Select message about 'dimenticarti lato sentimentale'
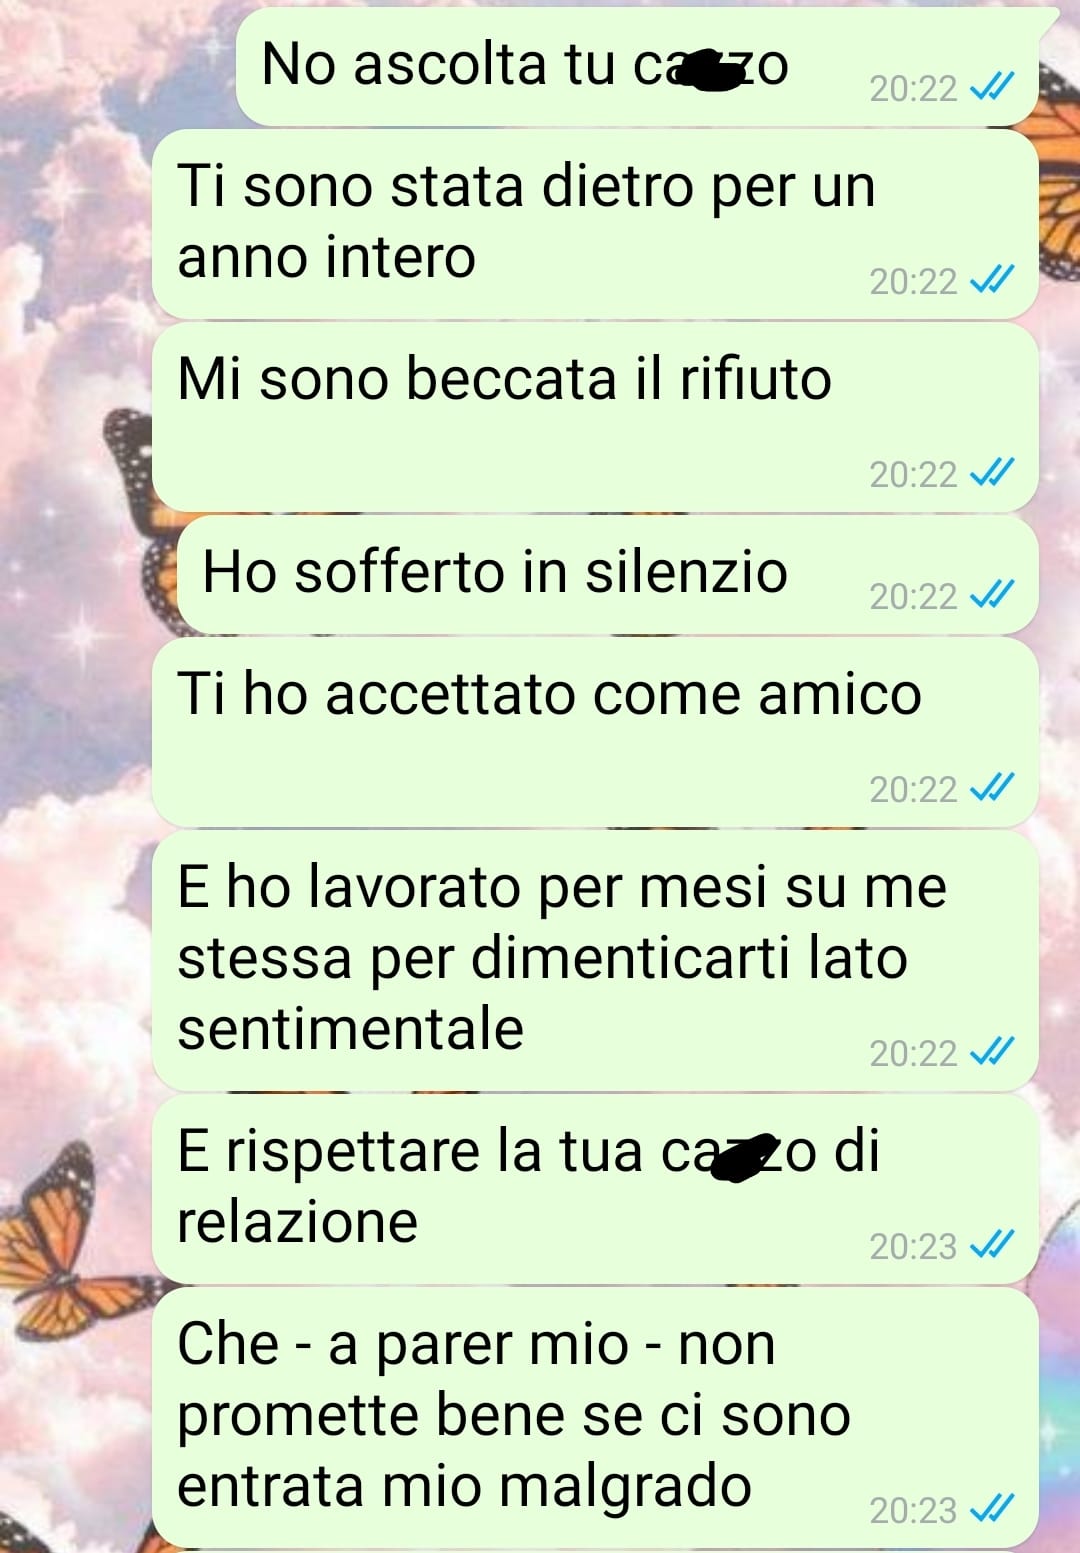Screen dimensions: 1080x1553 (x=595, y=960)
